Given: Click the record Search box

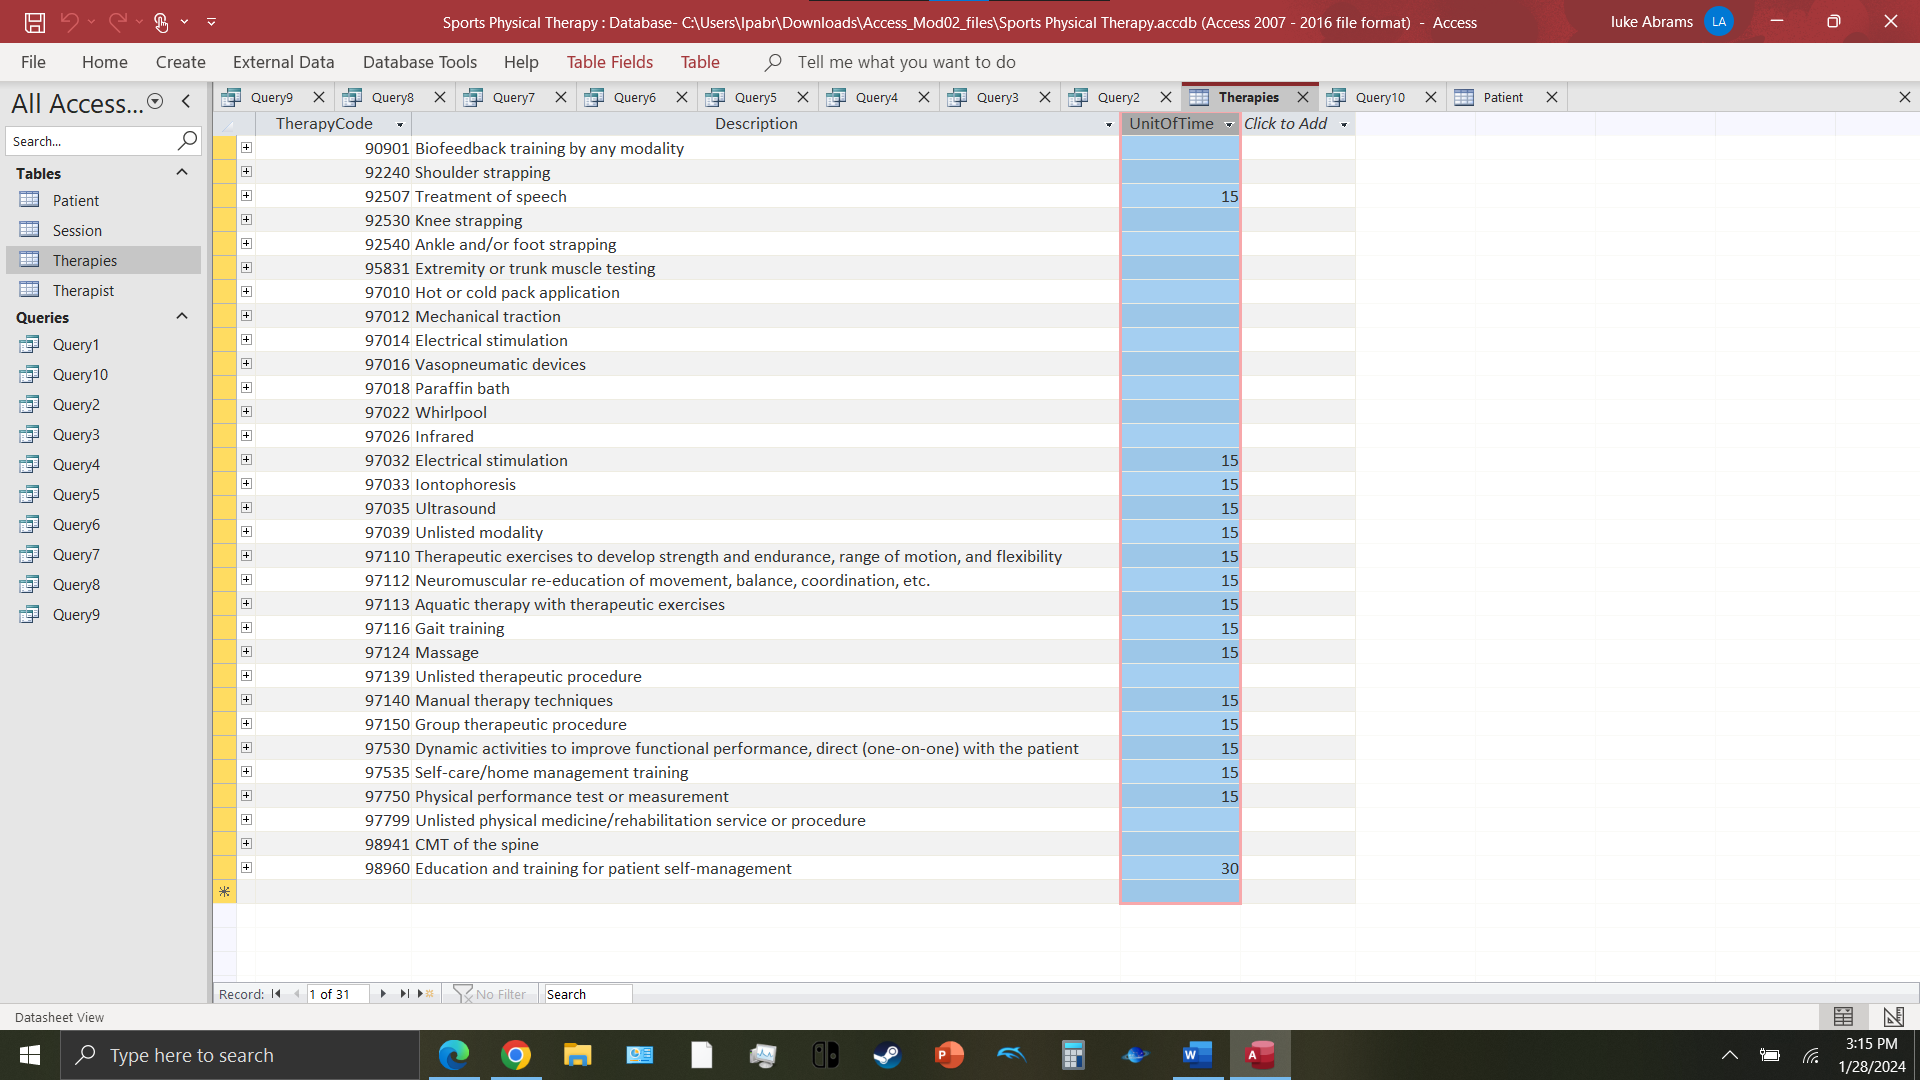Looking at the screenshot, I should (586, 994).
